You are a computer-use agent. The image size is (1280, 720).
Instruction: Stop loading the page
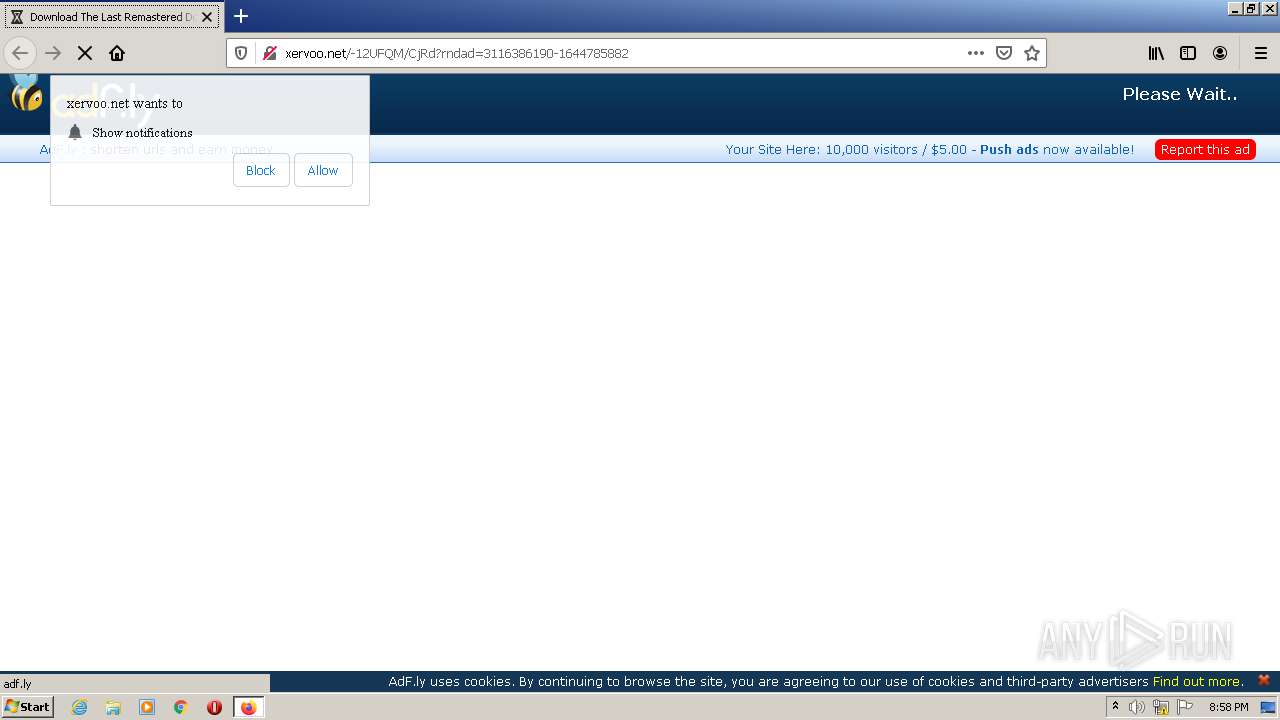pyautogui.click(x=85, y=53)
